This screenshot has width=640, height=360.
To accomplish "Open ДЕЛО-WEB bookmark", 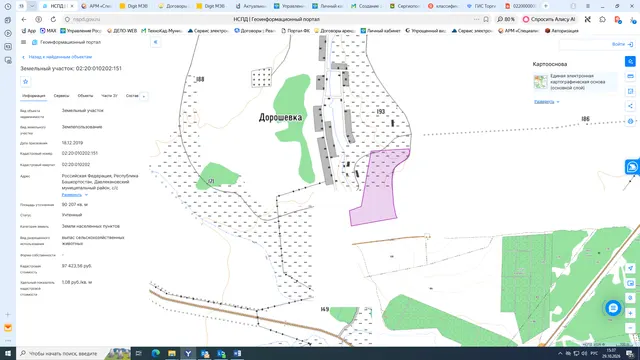I will tap(122, 31).
